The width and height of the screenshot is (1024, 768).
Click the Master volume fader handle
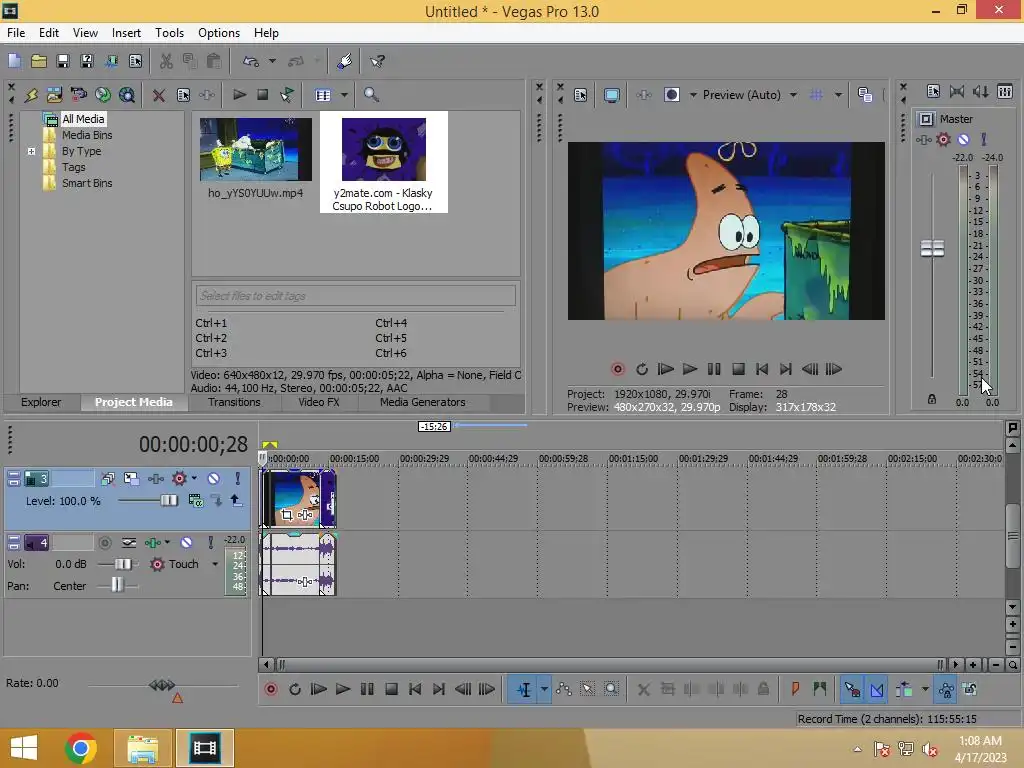(x=932, y=248)
